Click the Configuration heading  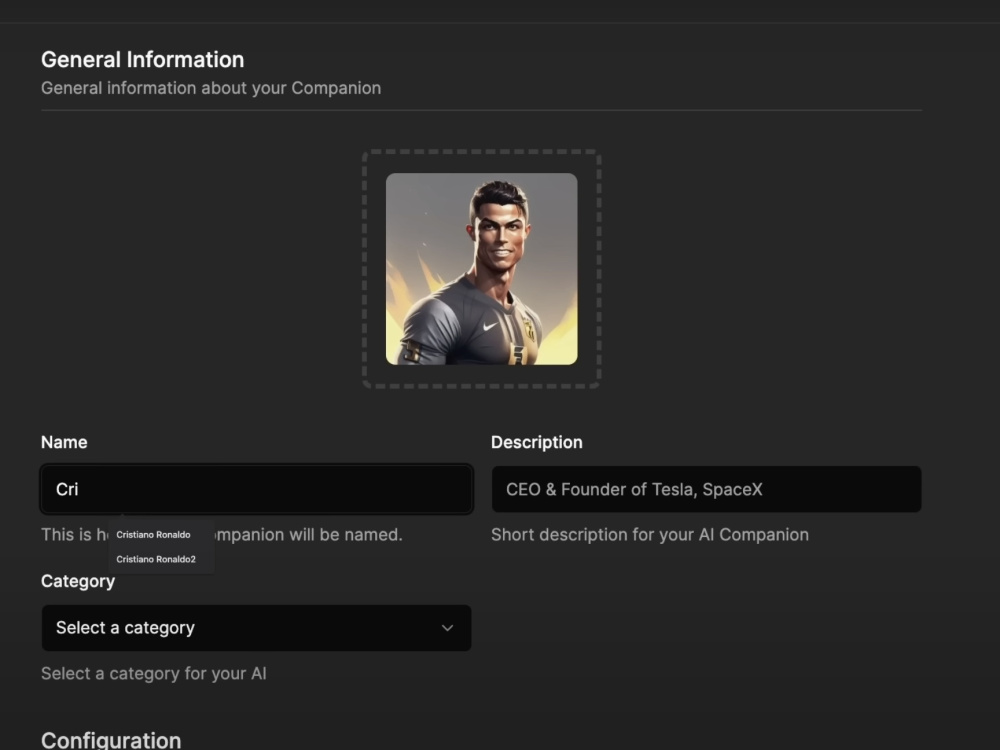[111, 740]
